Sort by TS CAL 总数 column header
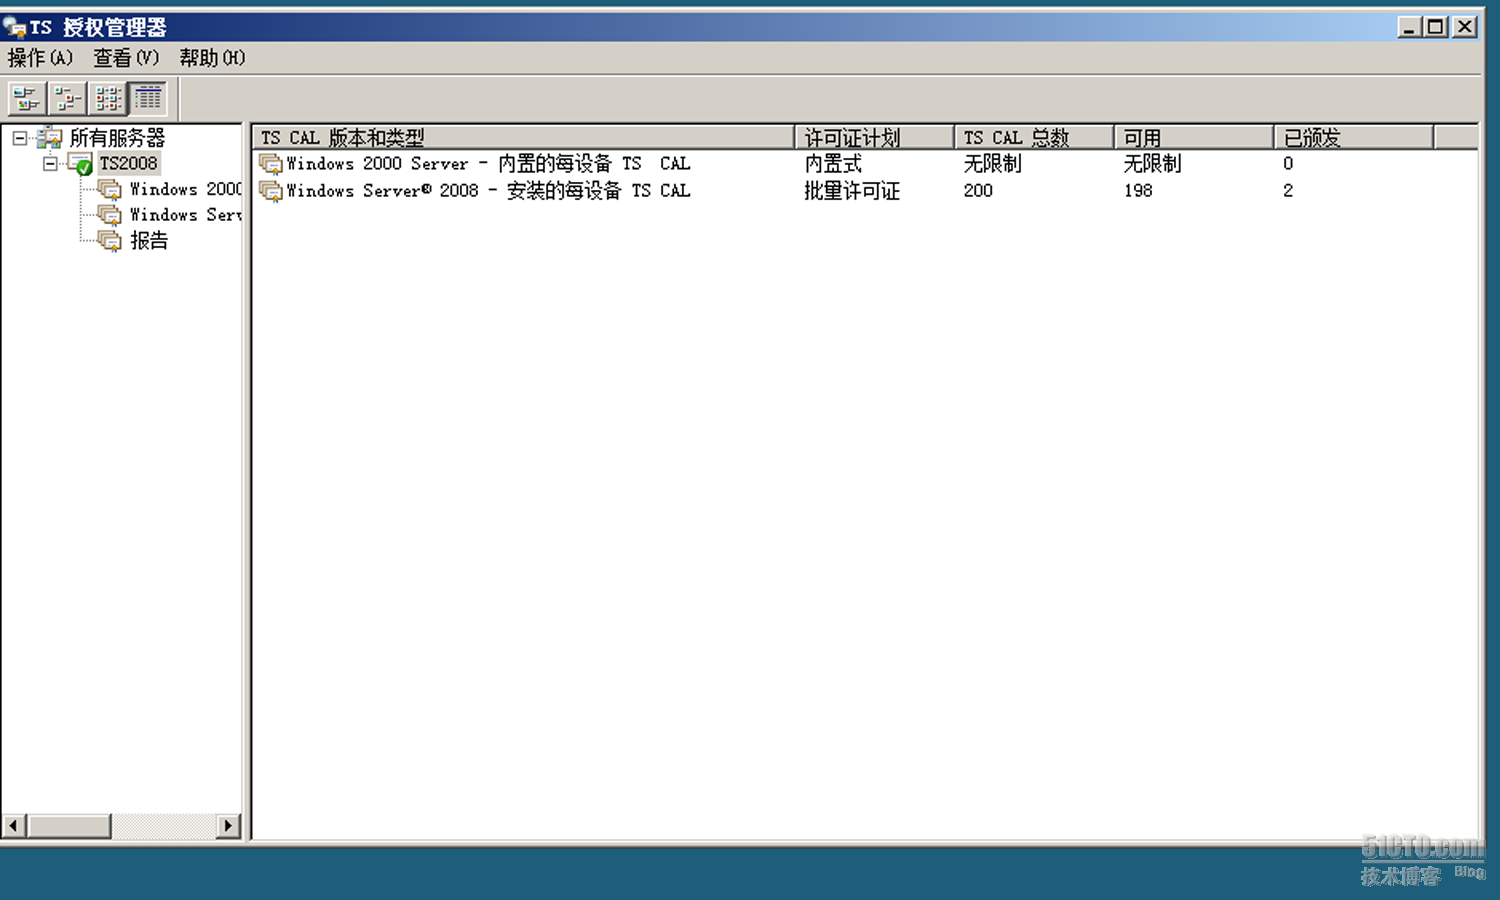The height and width of the screenshot is (900, 1500). (1035, 138)
